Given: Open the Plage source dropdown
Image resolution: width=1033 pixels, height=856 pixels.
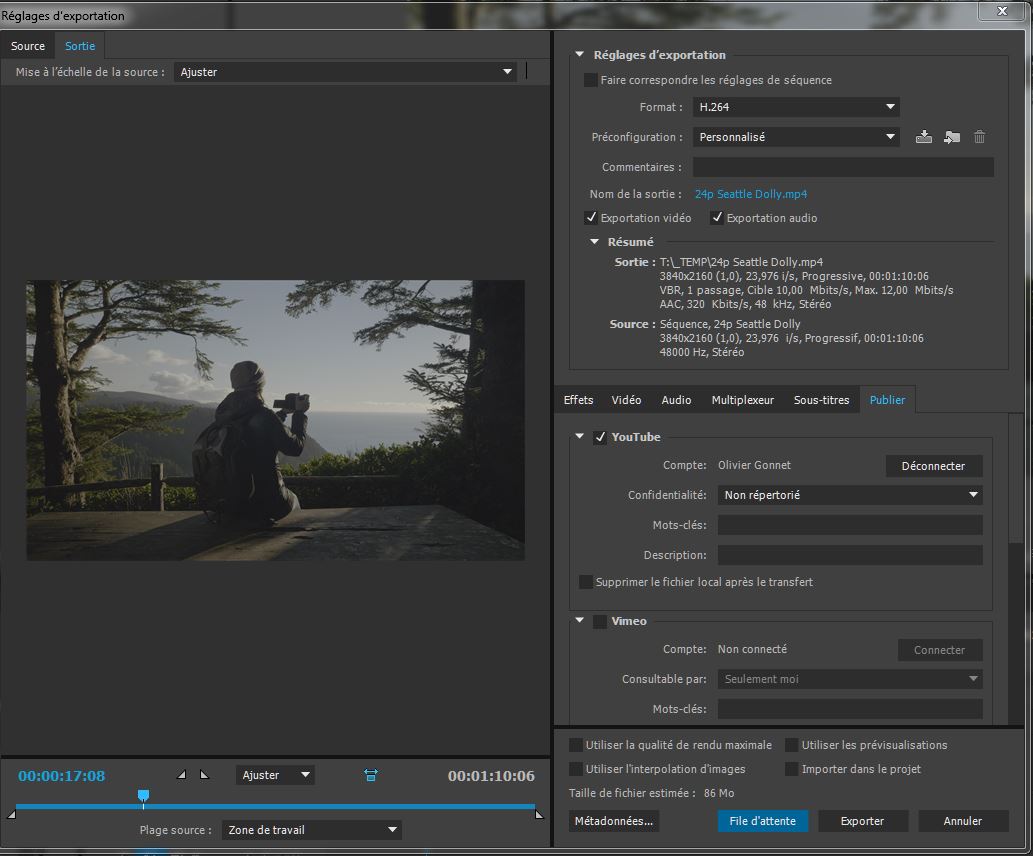Looking at the screenshot, I should point(311,830).
